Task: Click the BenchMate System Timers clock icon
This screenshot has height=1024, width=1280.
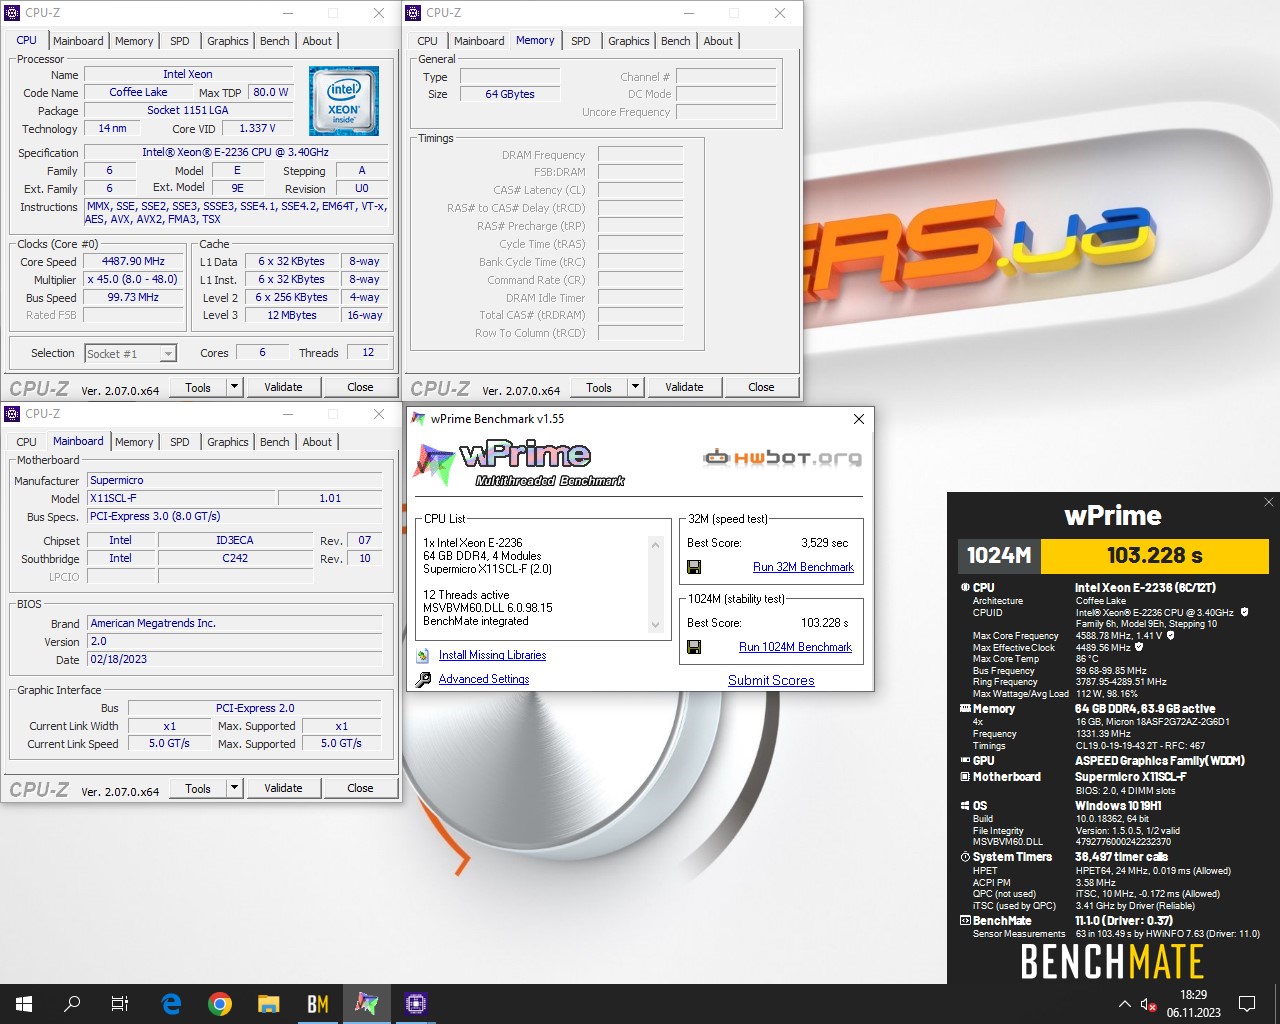Action: (965, 857)
